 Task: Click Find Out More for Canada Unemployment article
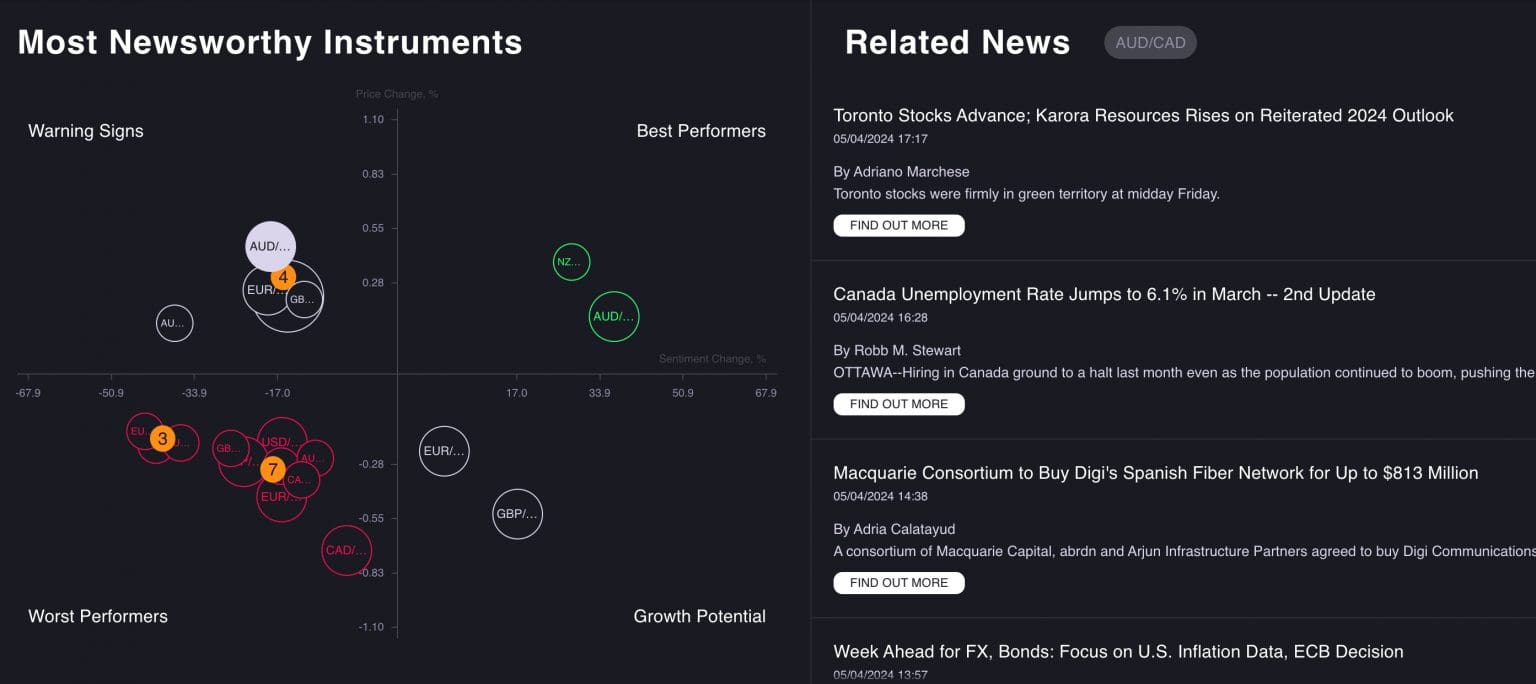pos(898,404)
